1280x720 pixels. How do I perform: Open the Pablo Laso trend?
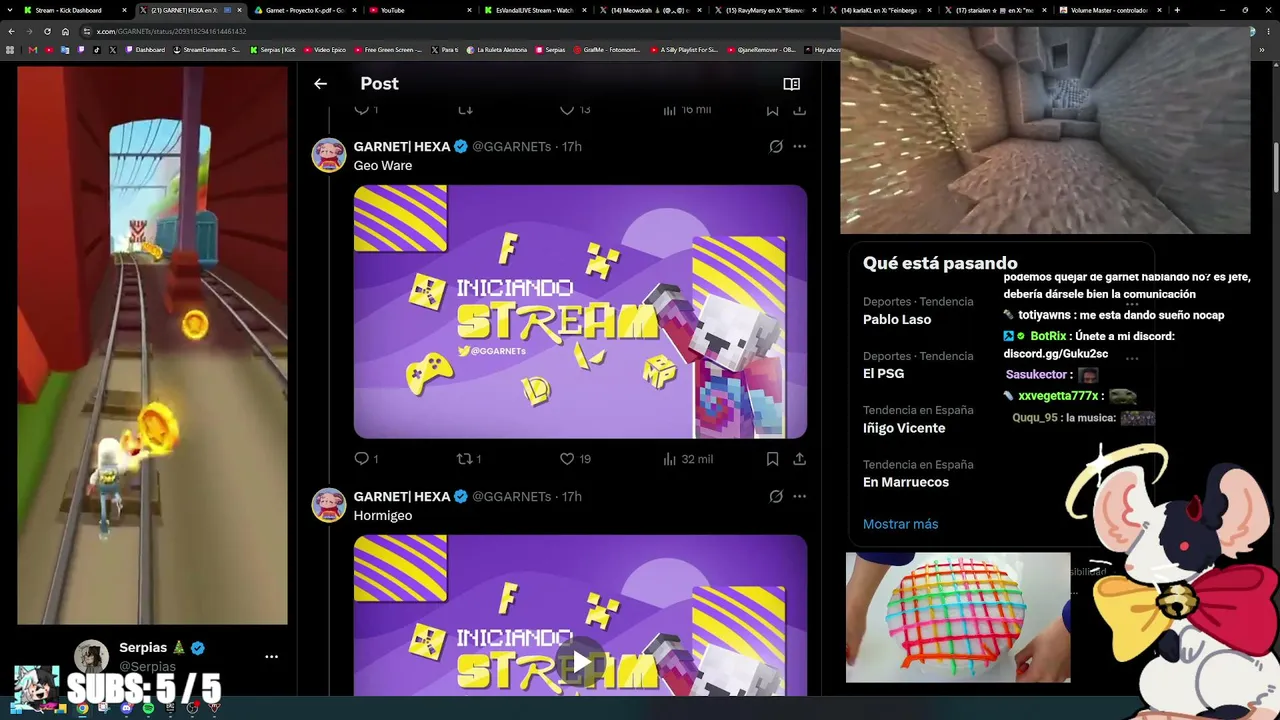point(897,320)
